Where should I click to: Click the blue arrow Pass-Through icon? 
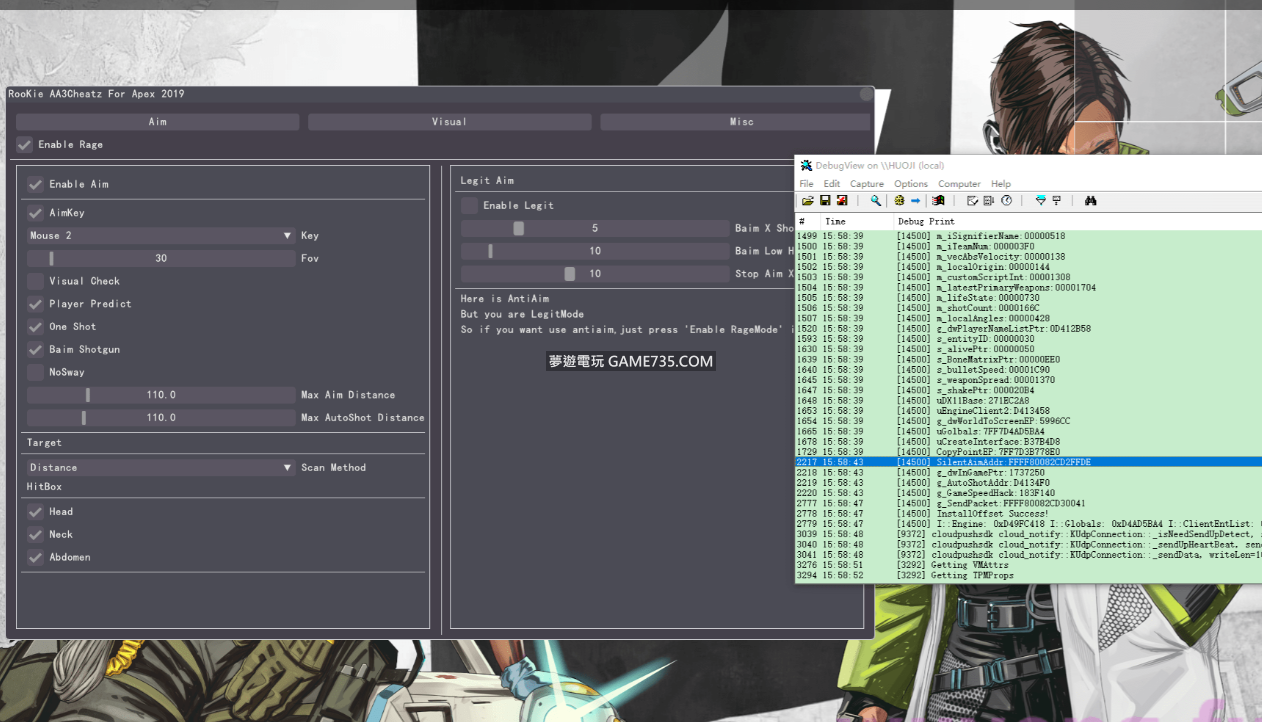coord(915,201)
